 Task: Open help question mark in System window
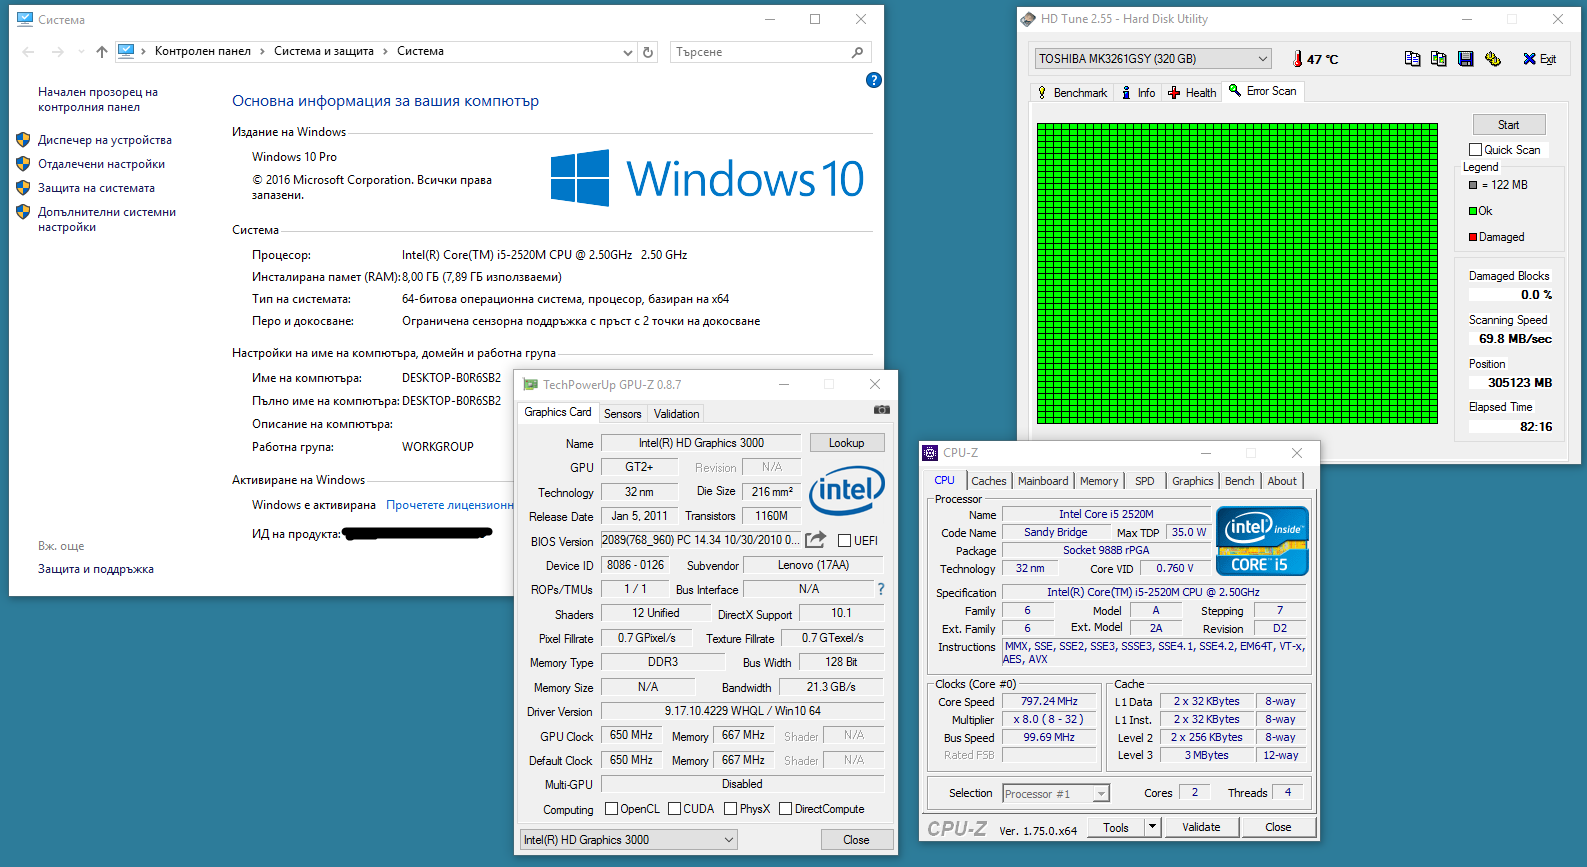874,80
